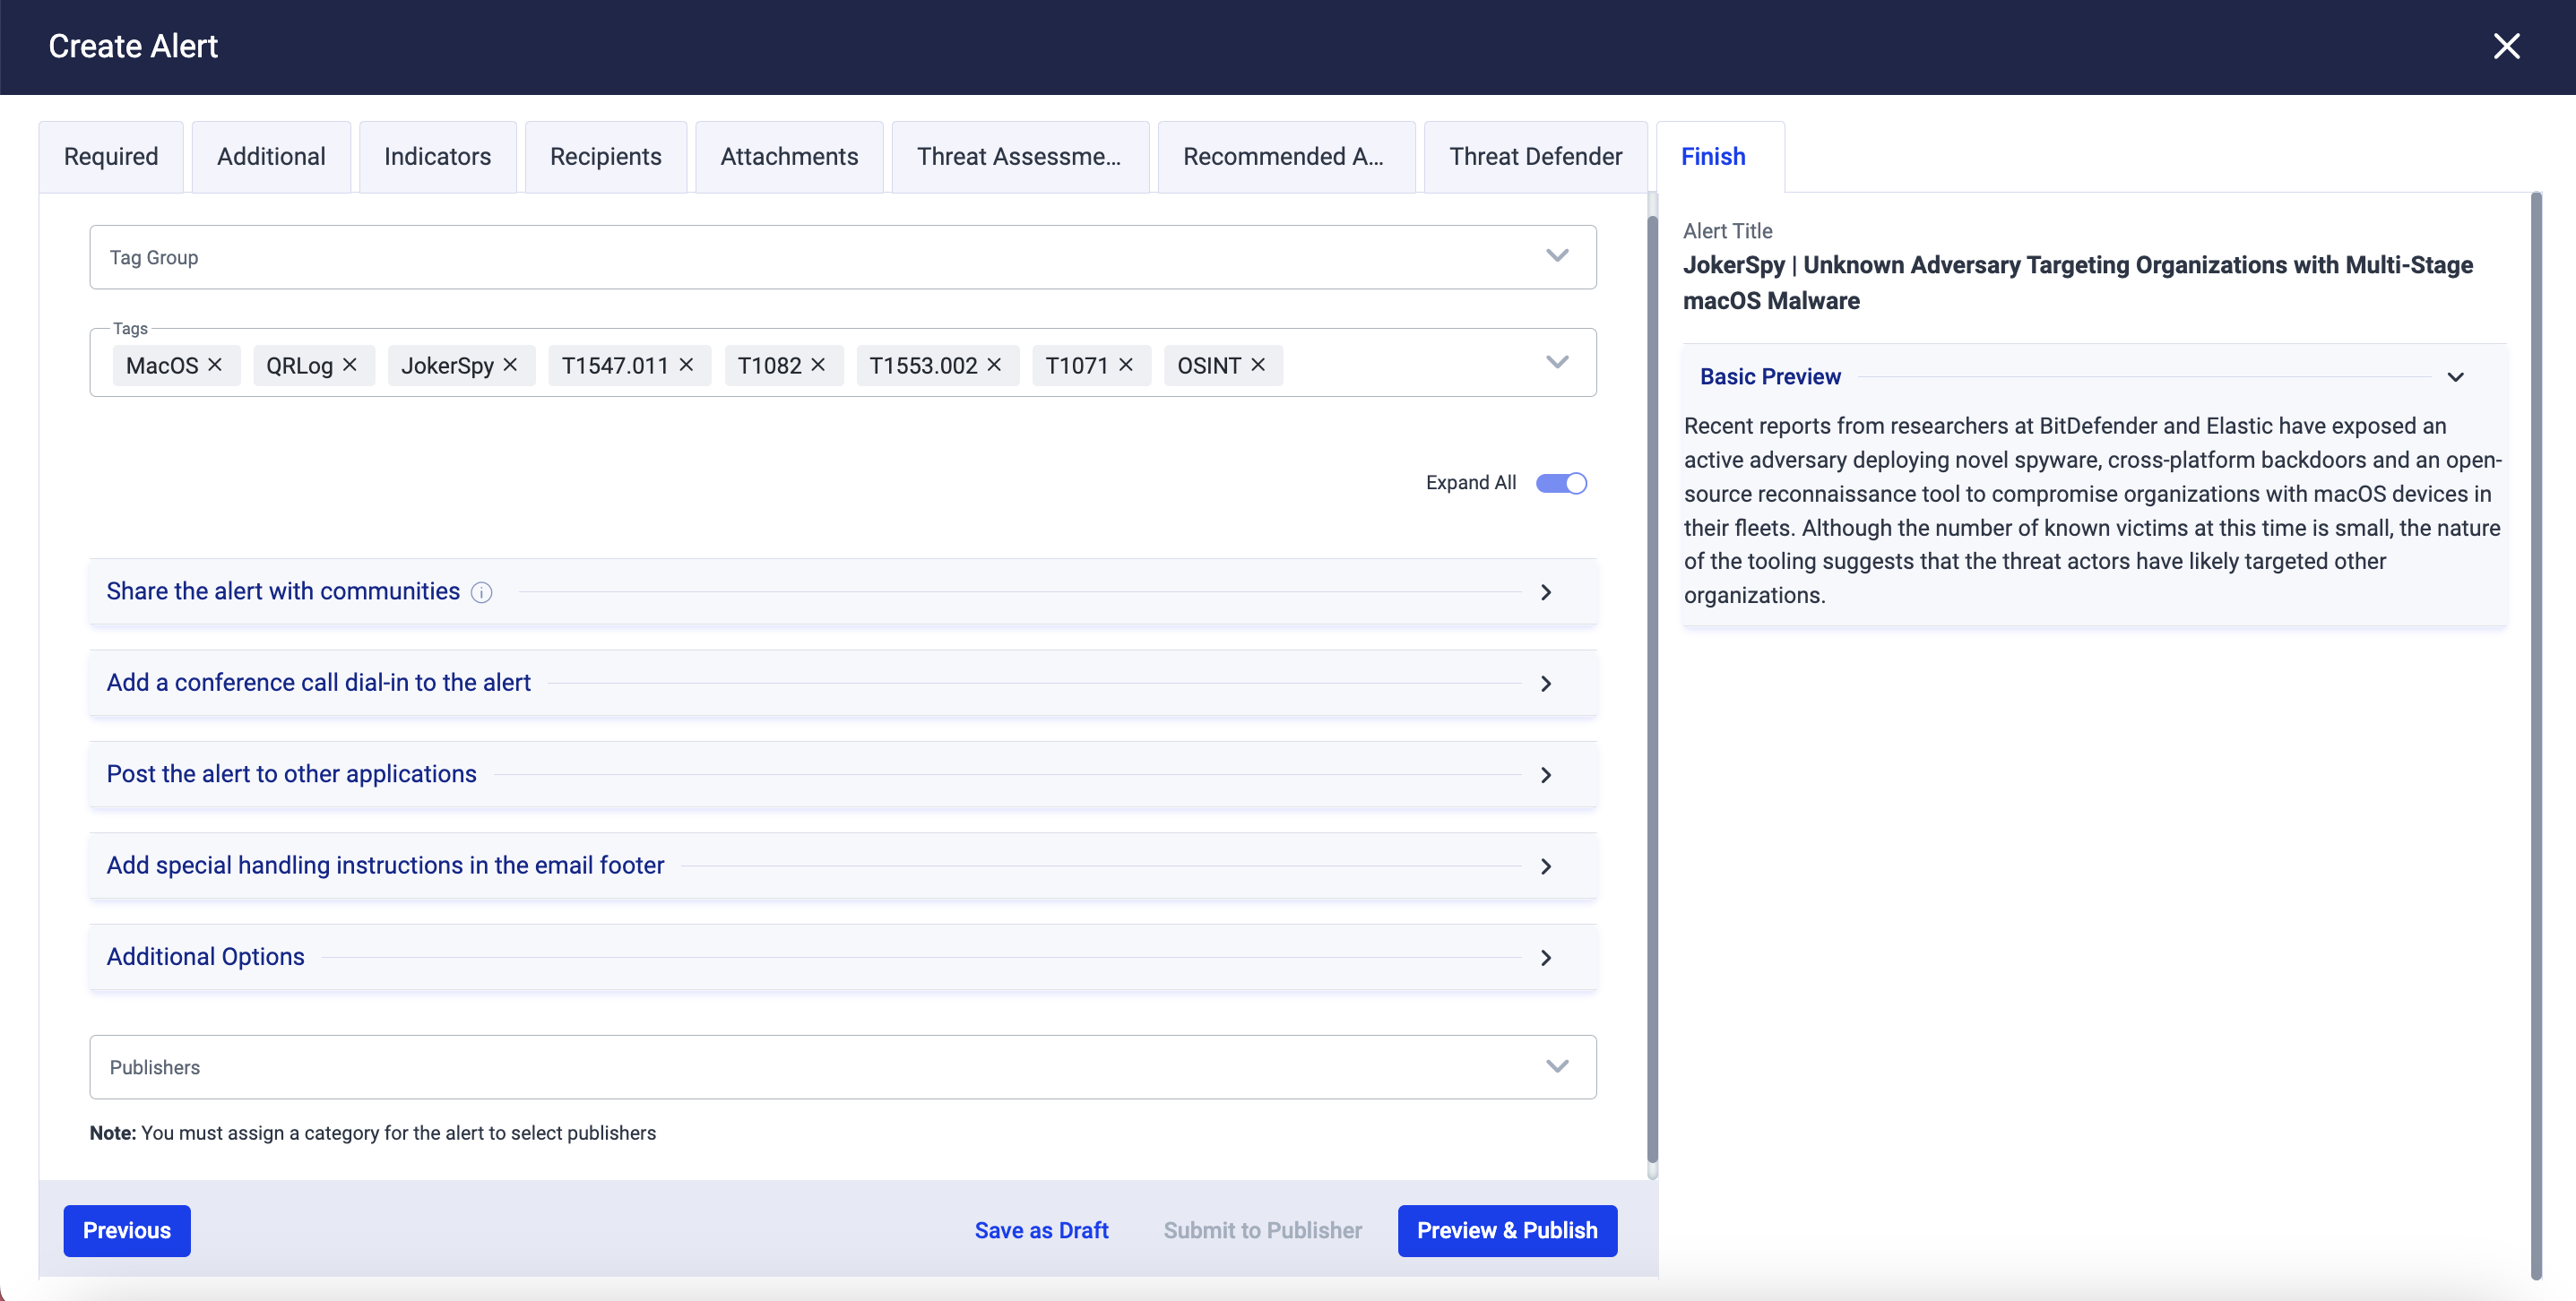Image resolution: width=2576 pixels, height=1301 pixels.
Task: Remove the JokerSpy tag
Action: click(511, 365)
